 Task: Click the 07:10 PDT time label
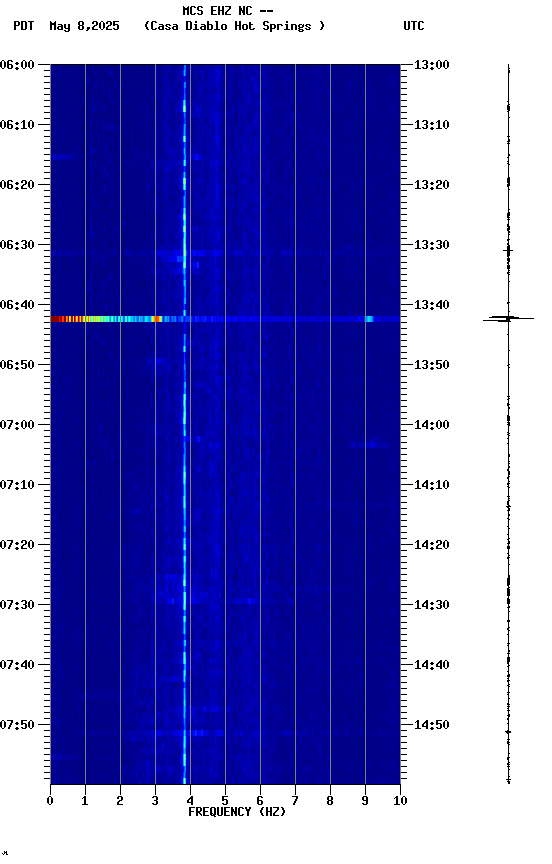[17, 485]
